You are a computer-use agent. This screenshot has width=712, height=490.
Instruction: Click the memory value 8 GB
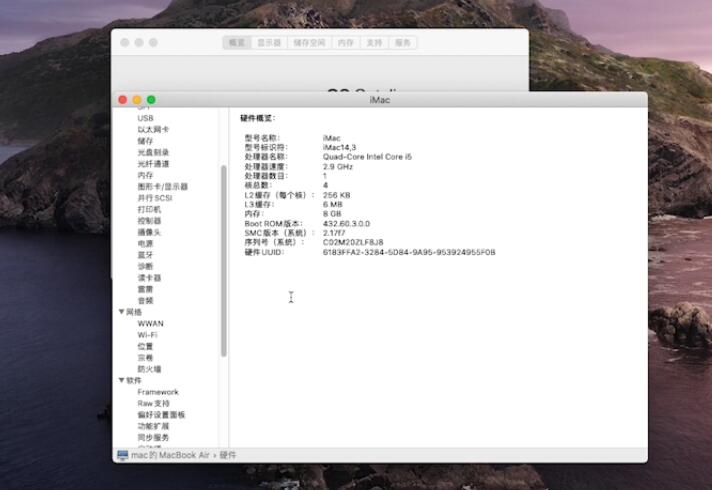click(x=332, y=214)
